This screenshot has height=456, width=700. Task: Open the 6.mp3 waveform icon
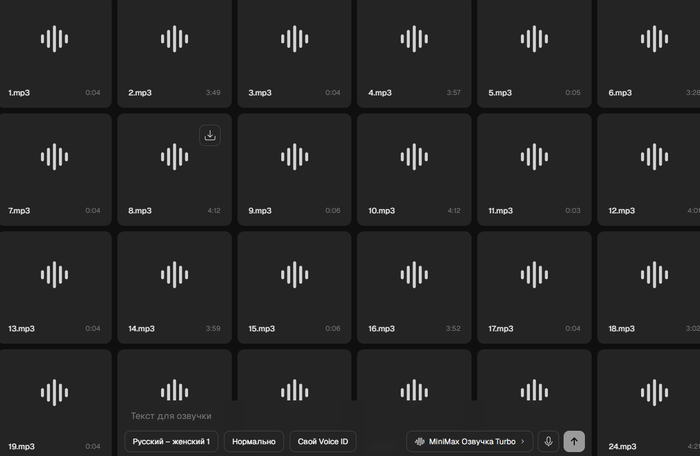click(654, 39)
